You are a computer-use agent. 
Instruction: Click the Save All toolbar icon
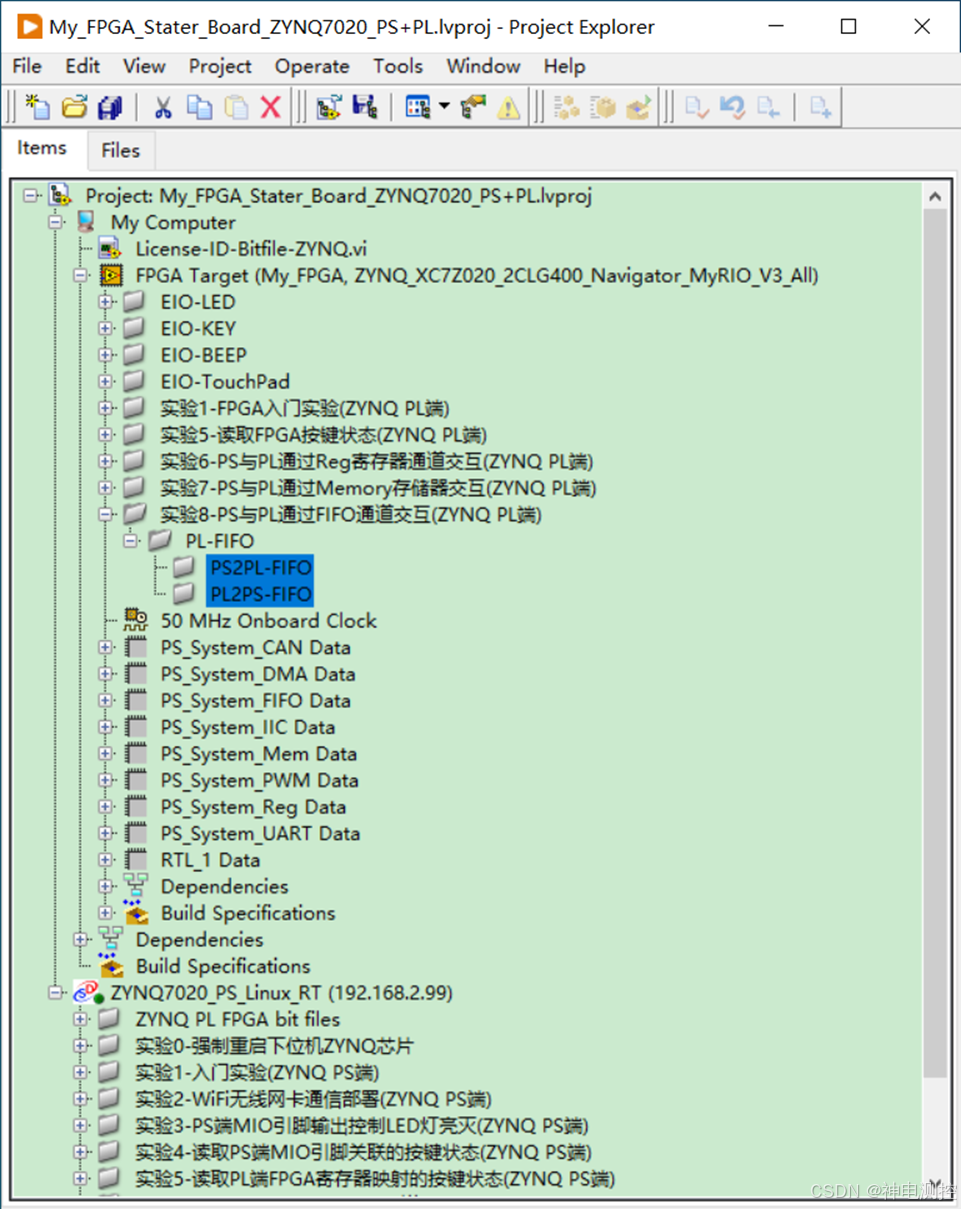110,107
